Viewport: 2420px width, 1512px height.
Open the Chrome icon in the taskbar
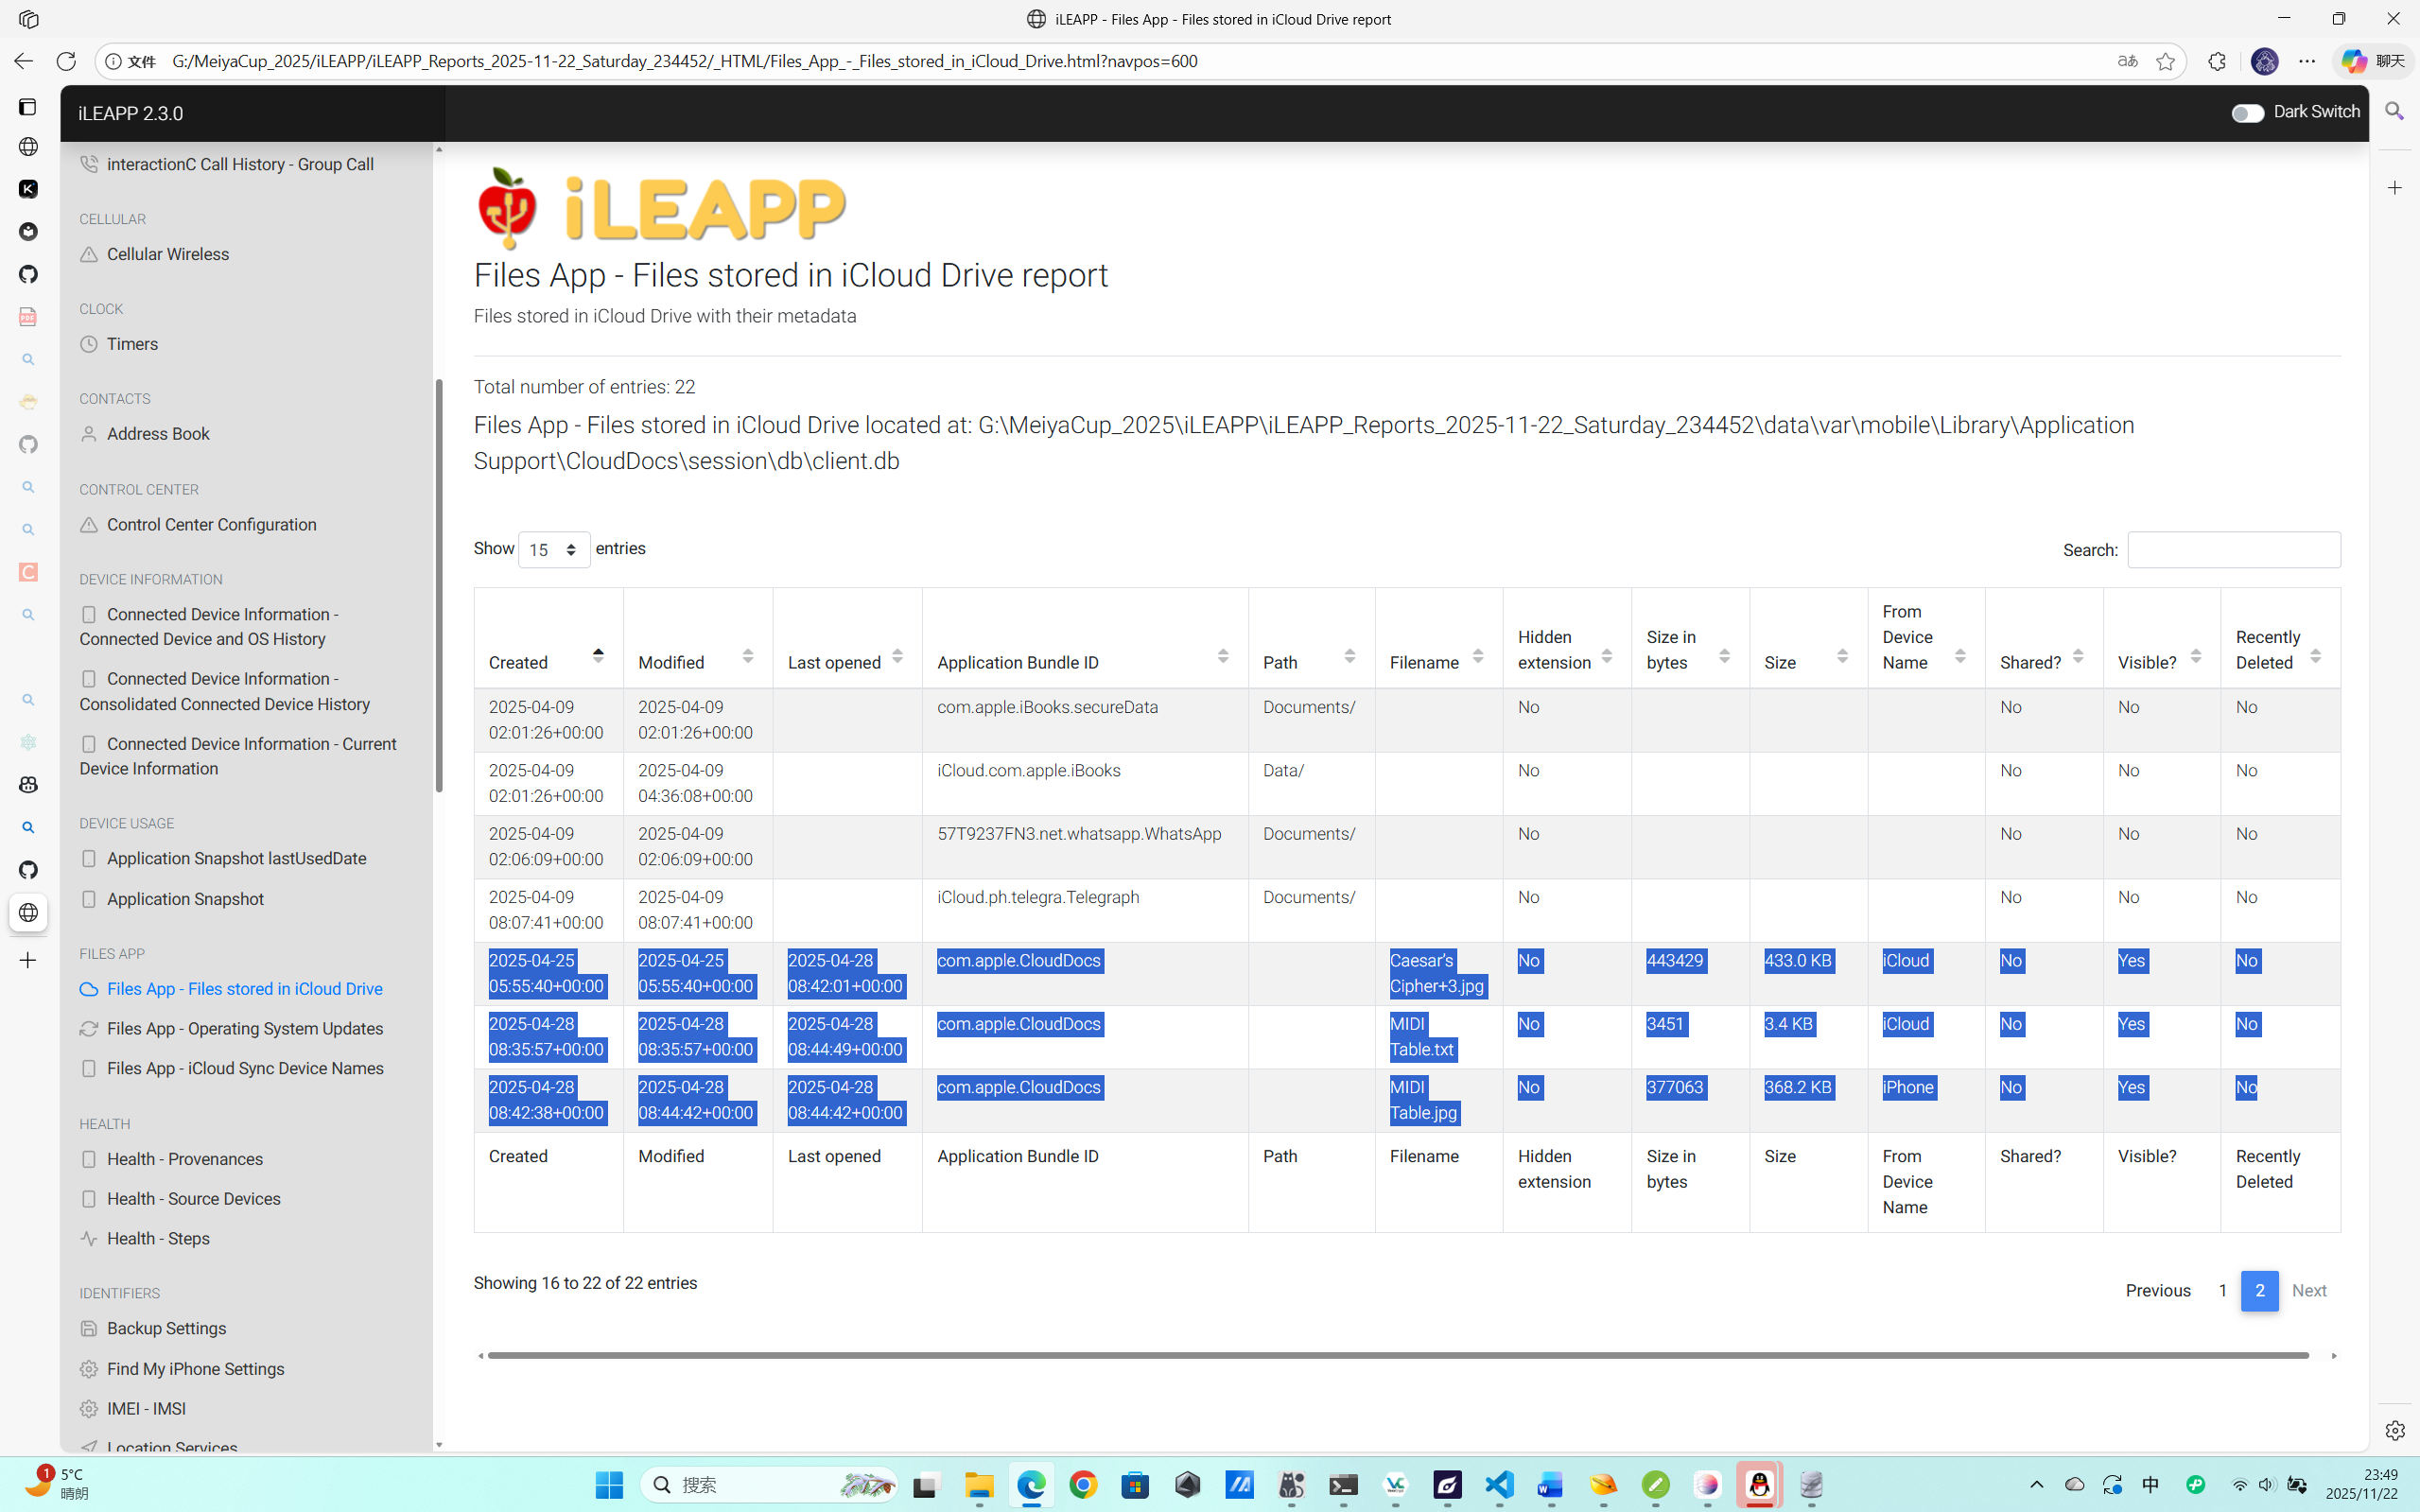(1083, 1485)
